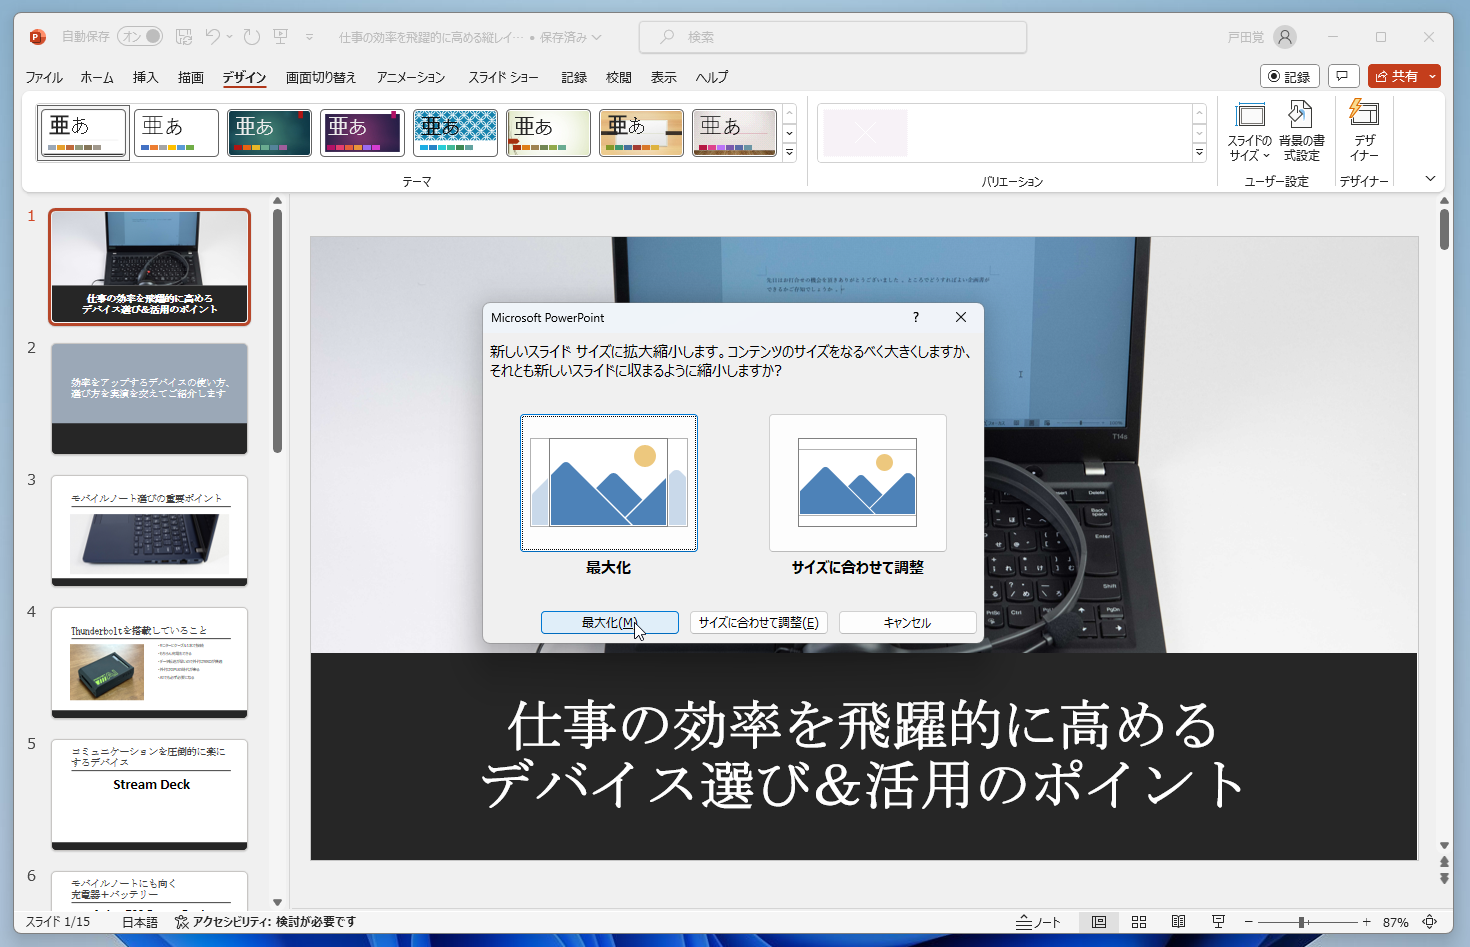Click the 日本語 language indicator
This screenshot has height=947, width=1470.
[x=140, y=922]
